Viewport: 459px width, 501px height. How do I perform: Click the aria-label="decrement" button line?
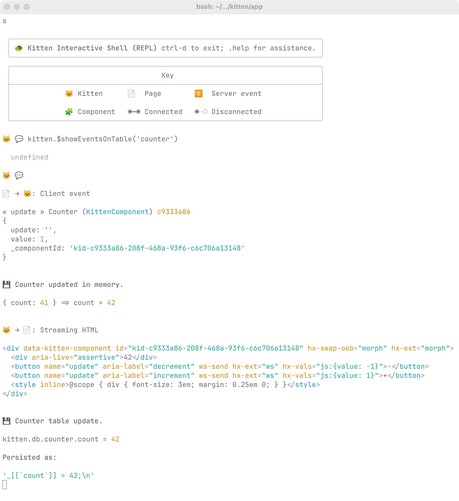tap(220, 367)
